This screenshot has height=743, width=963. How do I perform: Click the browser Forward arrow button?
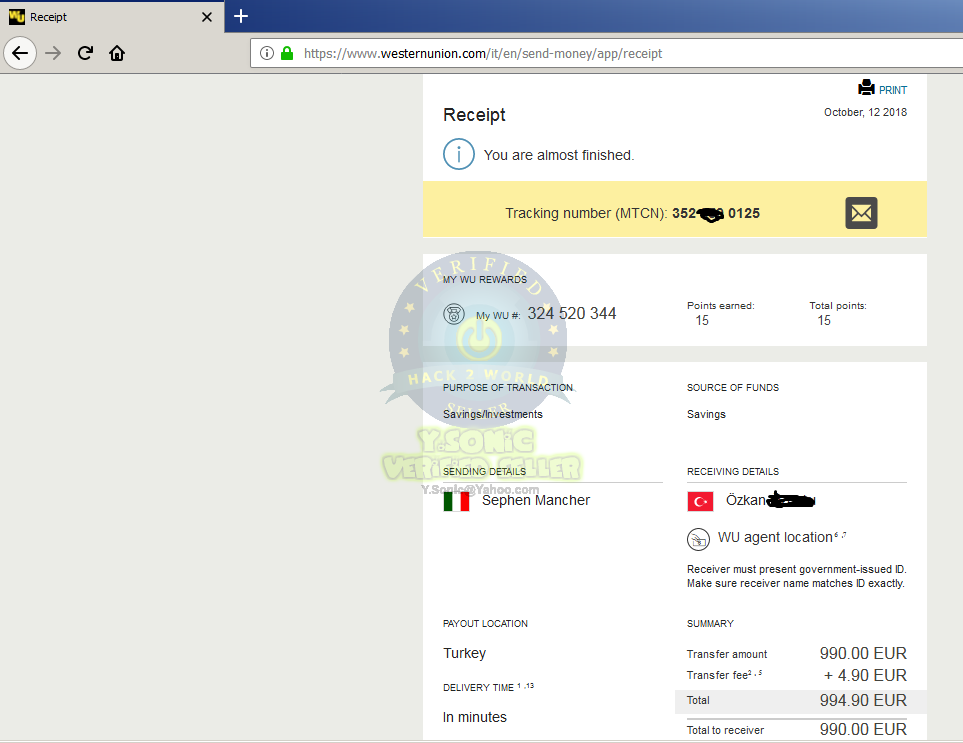53,53
